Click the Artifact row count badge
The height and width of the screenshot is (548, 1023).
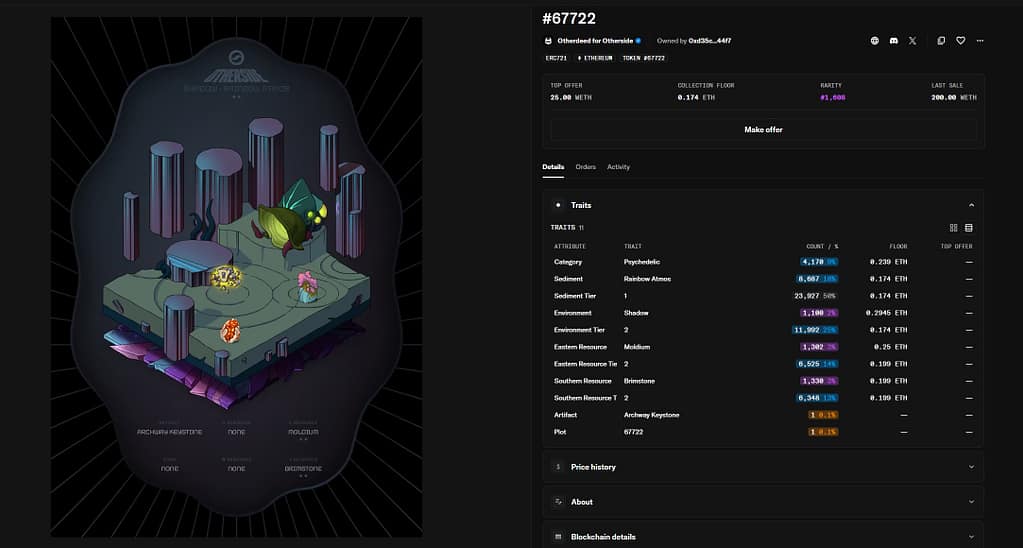pos(823,414)
